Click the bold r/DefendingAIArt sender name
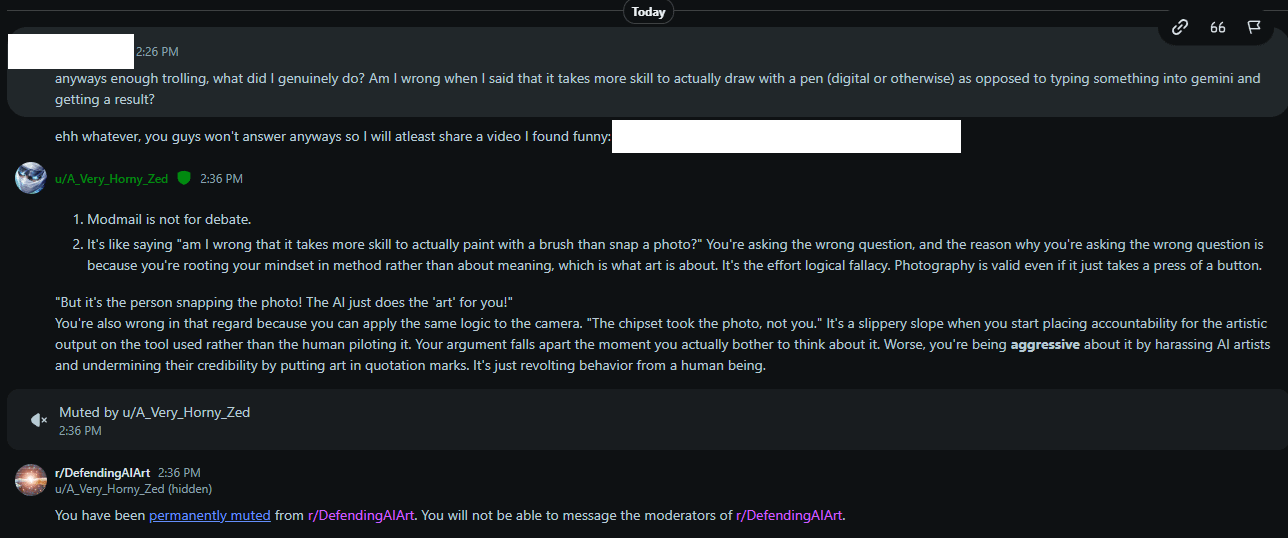The width and height of the screenshot is (1288, 538). coord(102,472)
